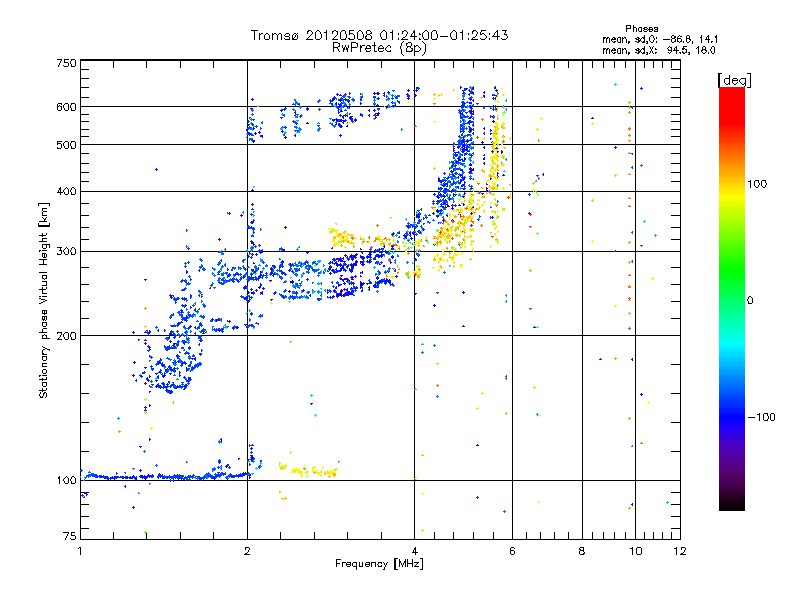
Task: Click x-axis tick label '2'
Action: coord(247,551)
